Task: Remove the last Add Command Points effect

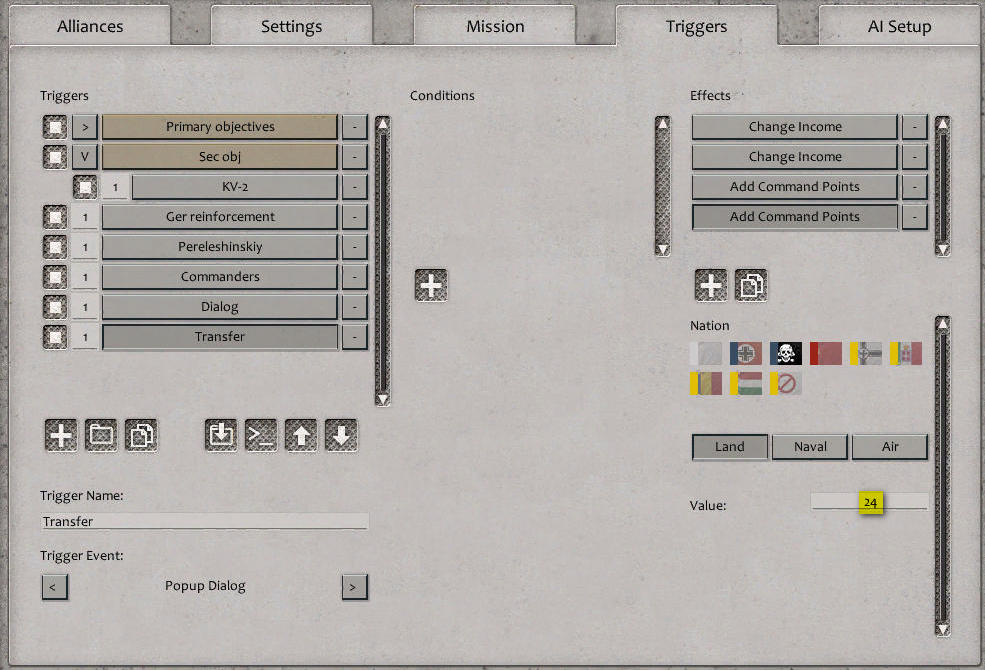Action: [915, 217]
